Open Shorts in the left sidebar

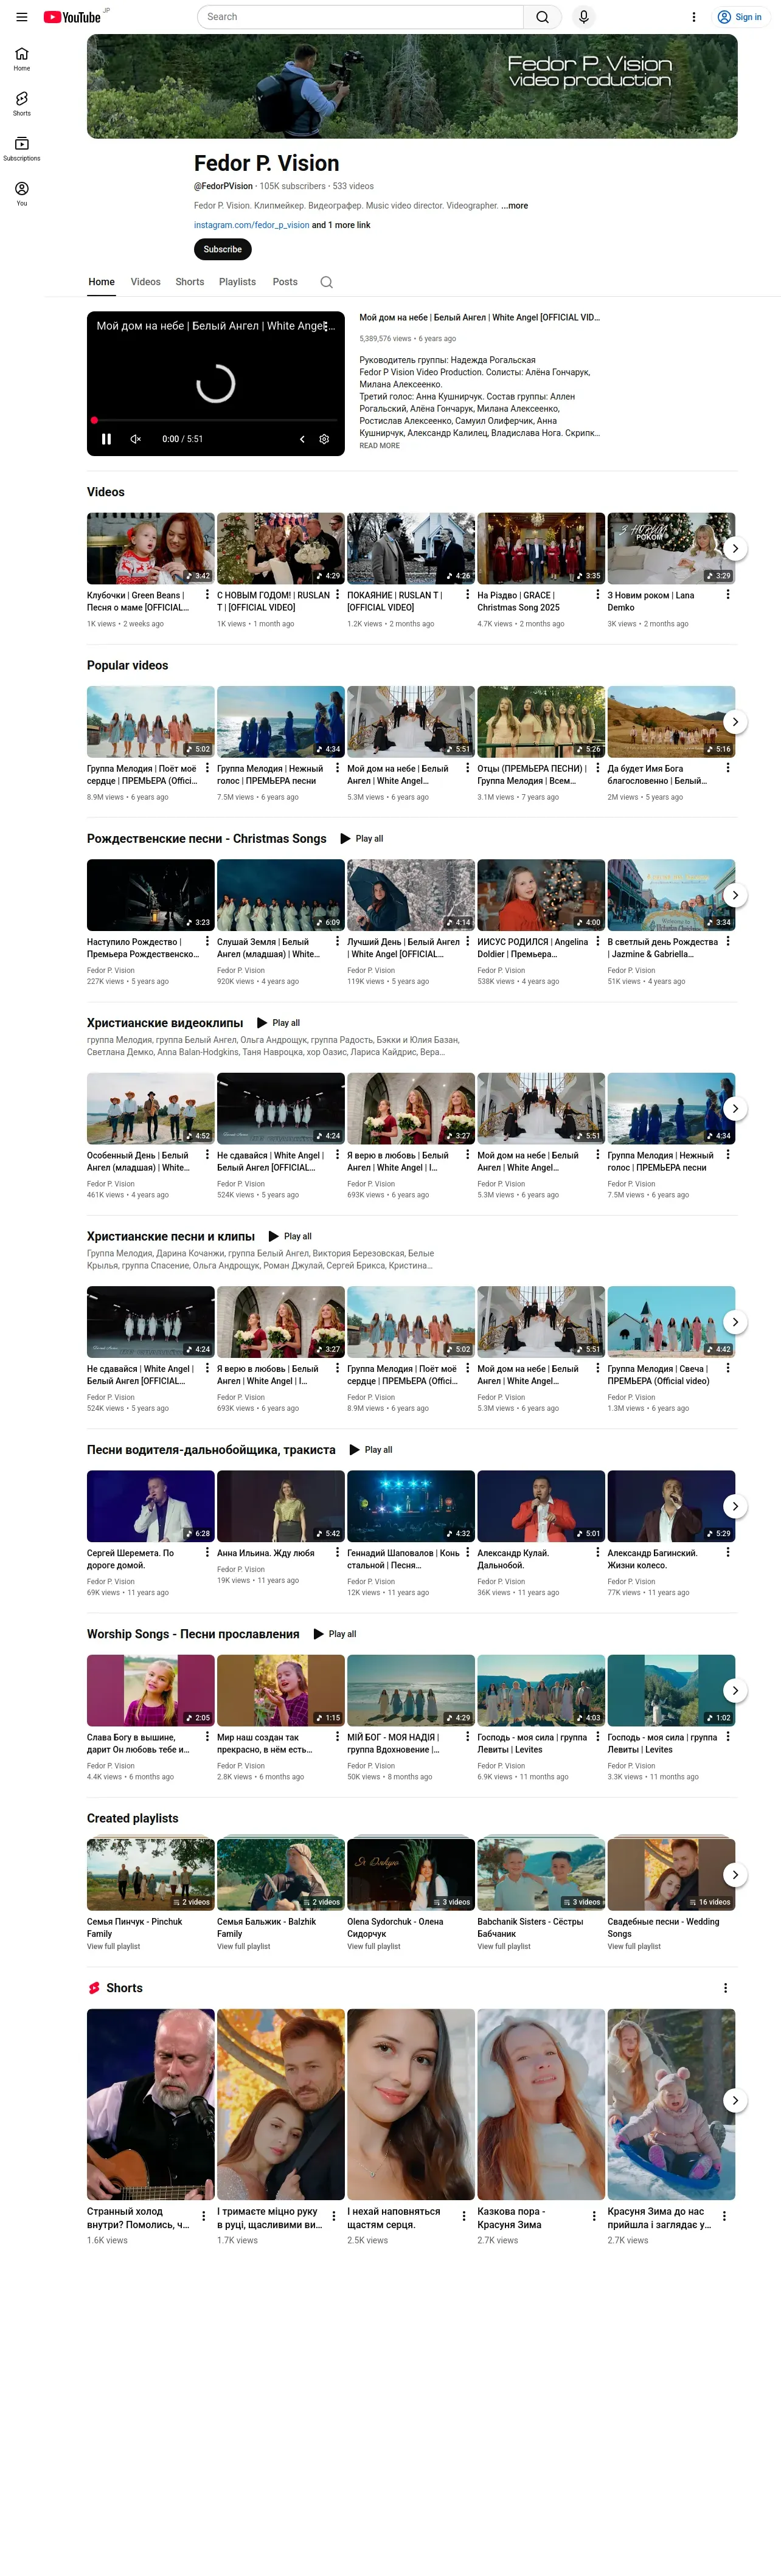tap(21, 104)
